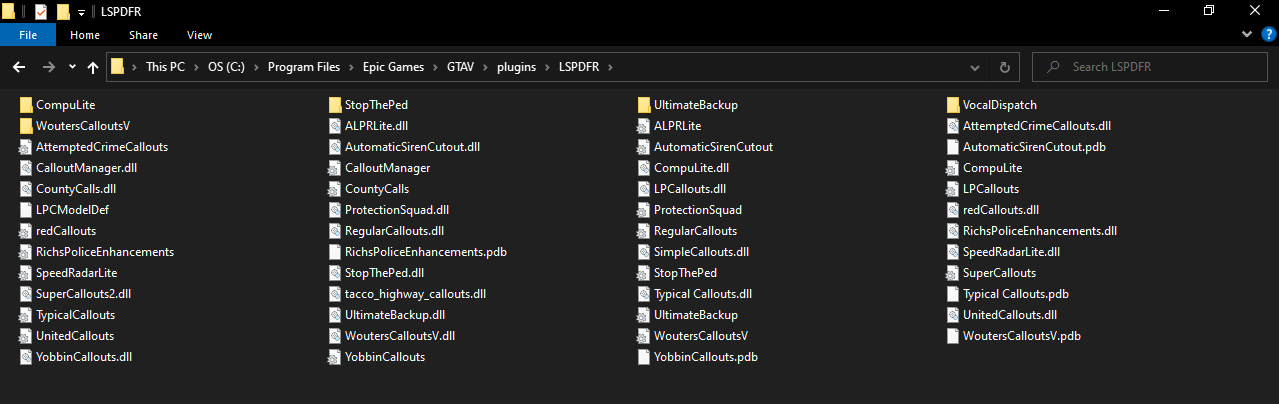Open the address bar history dropdown
1279x404 pixels.
tap(975, 67)
